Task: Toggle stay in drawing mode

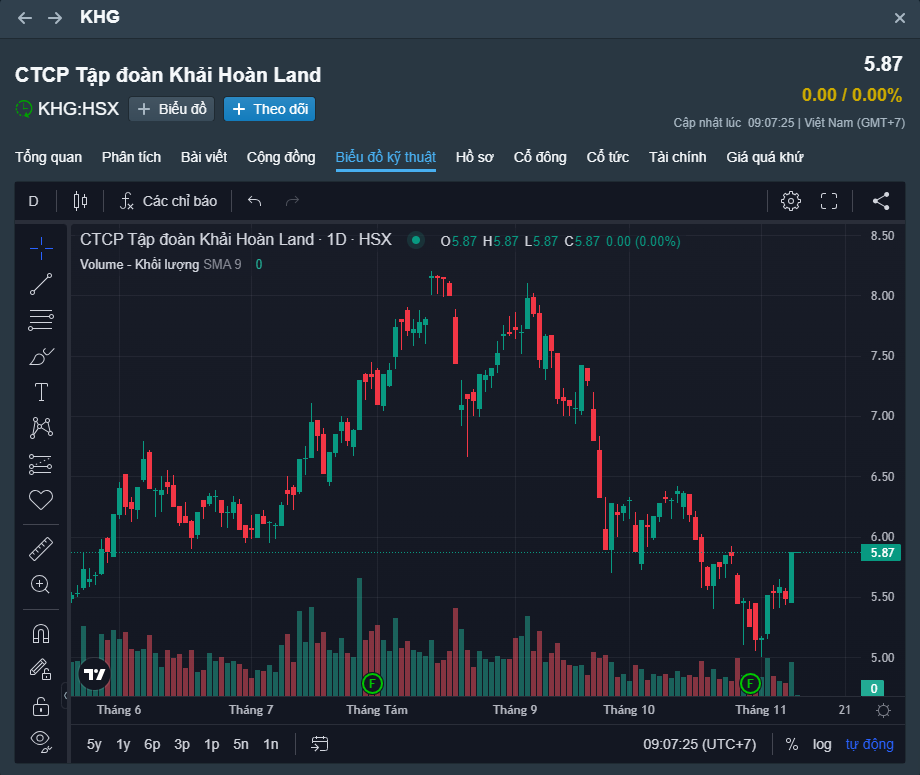Action: (41, 670)
